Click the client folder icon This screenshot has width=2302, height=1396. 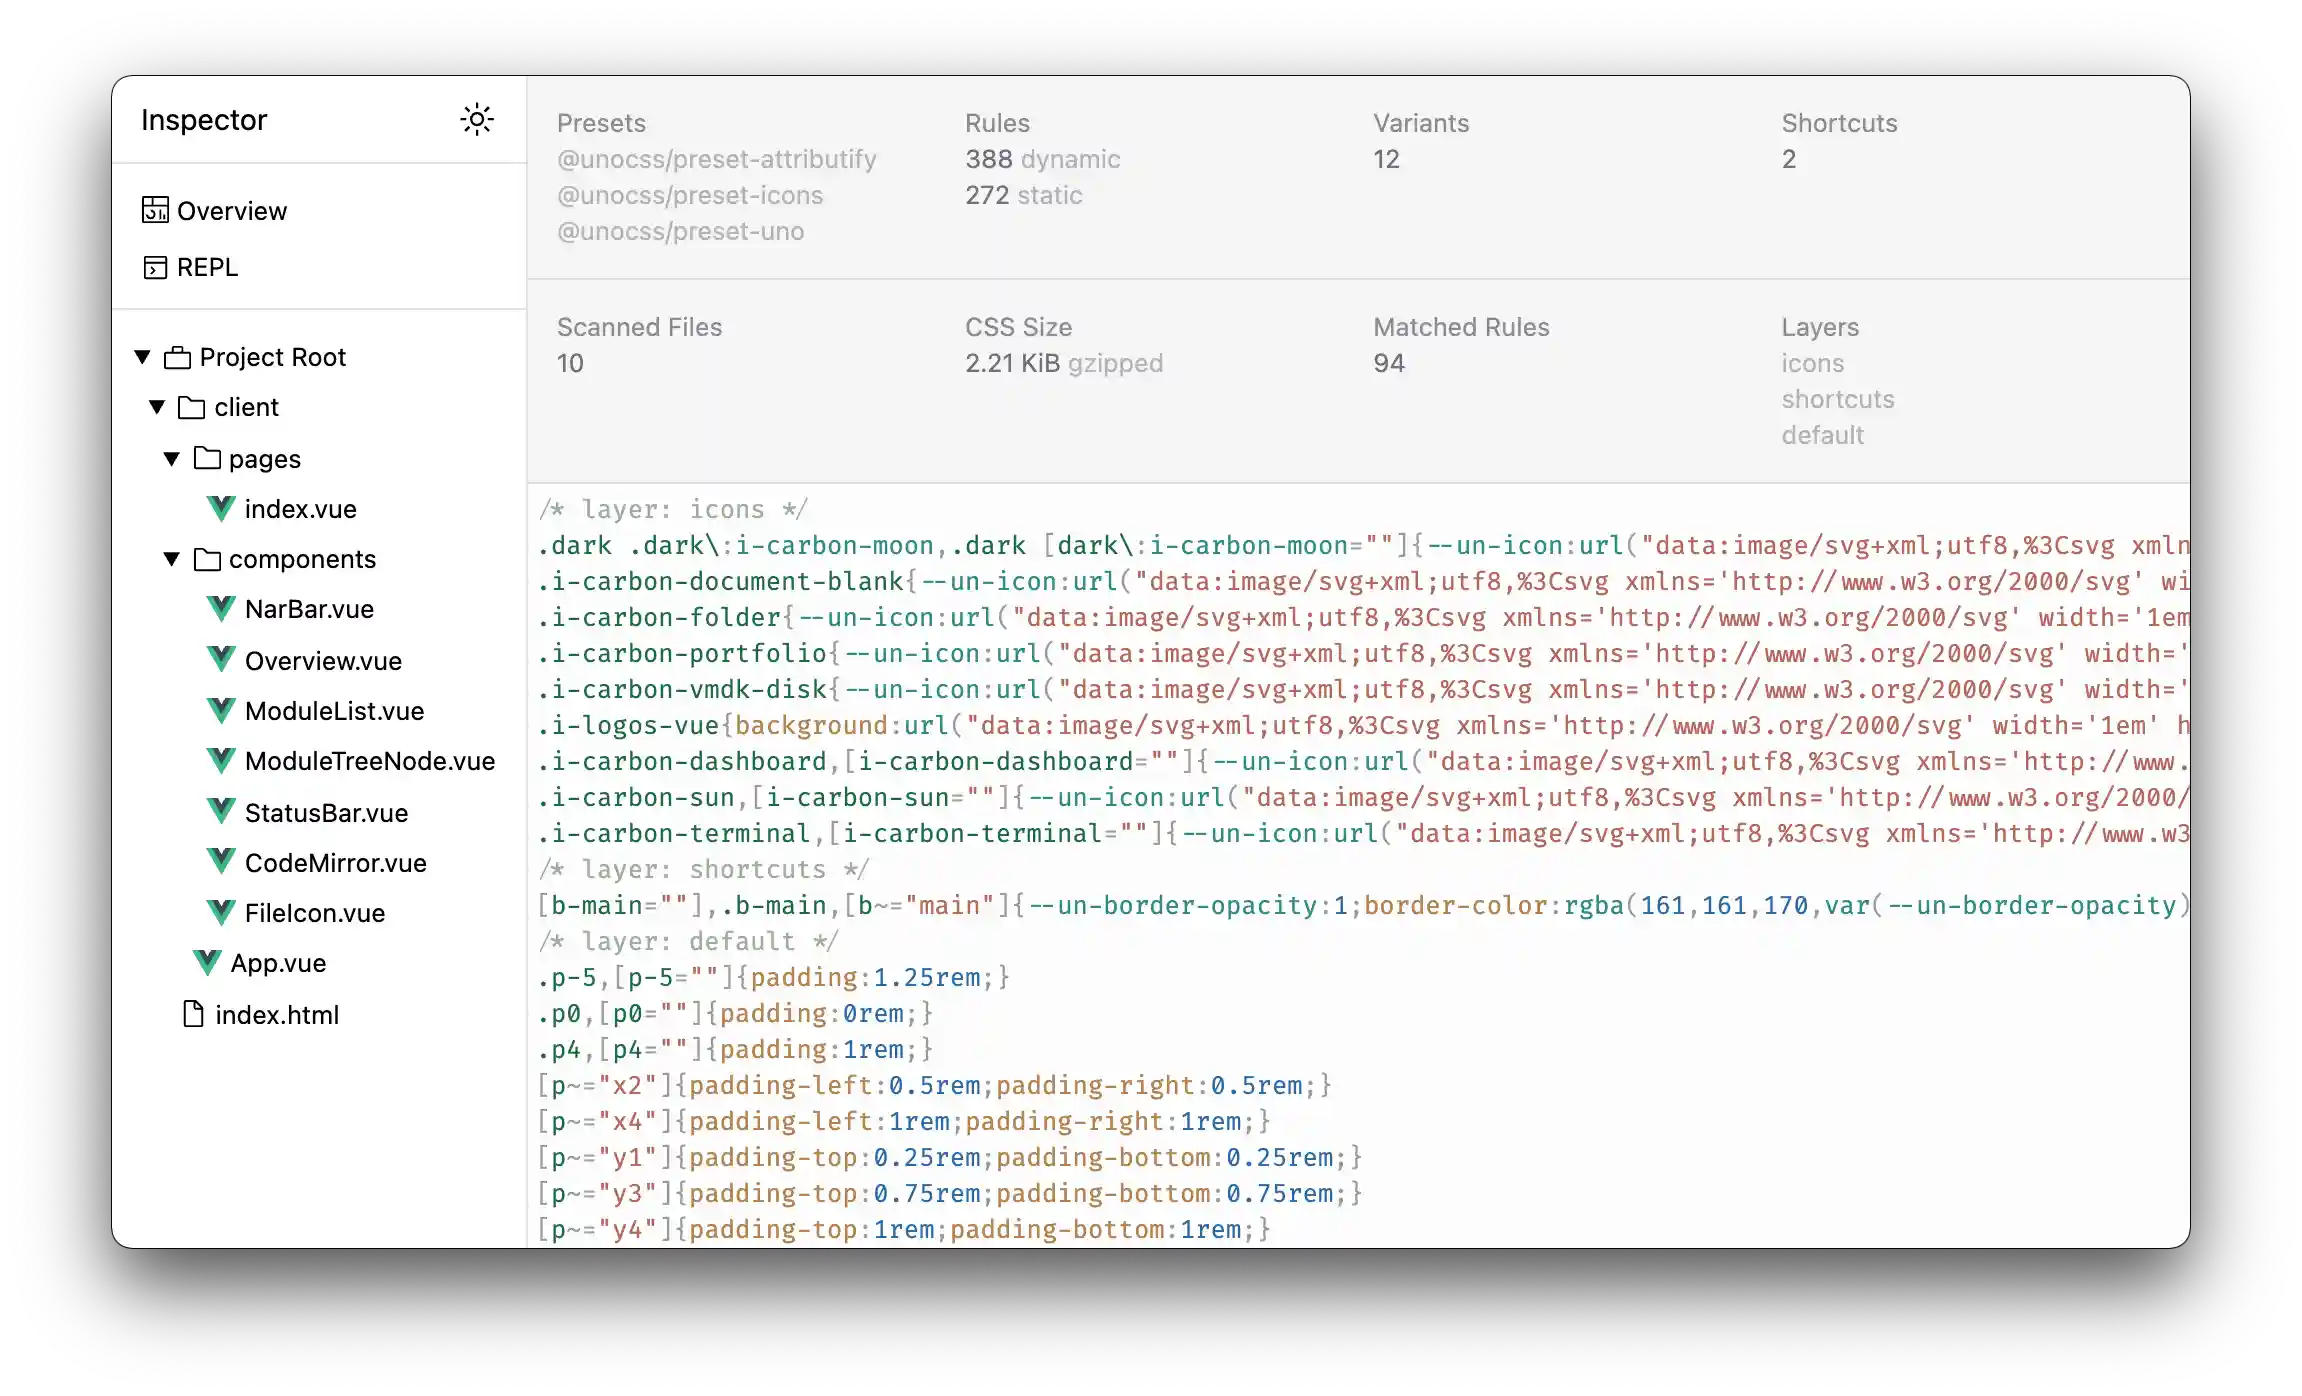pos(191,407)
